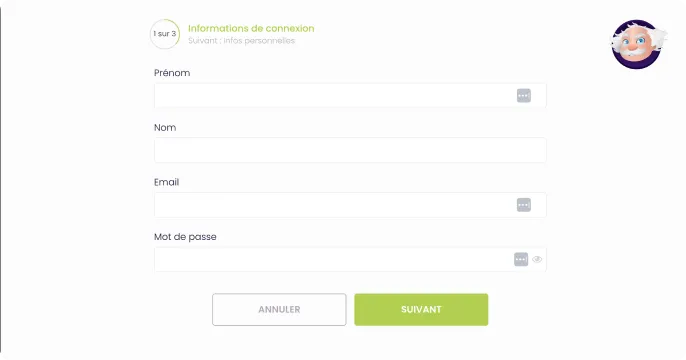Click the '1 sur 3' step text
This screenshot has height=360, width=686.
click(164, 34)
